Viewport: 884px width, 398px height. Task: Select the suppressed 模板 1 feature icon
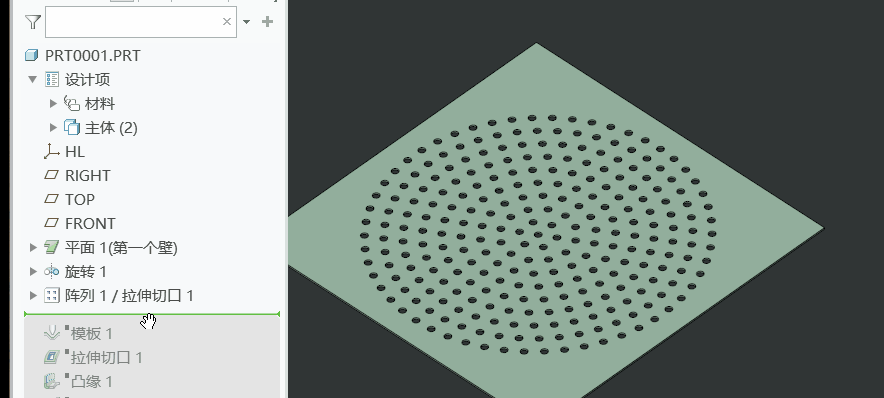[52, 333]
